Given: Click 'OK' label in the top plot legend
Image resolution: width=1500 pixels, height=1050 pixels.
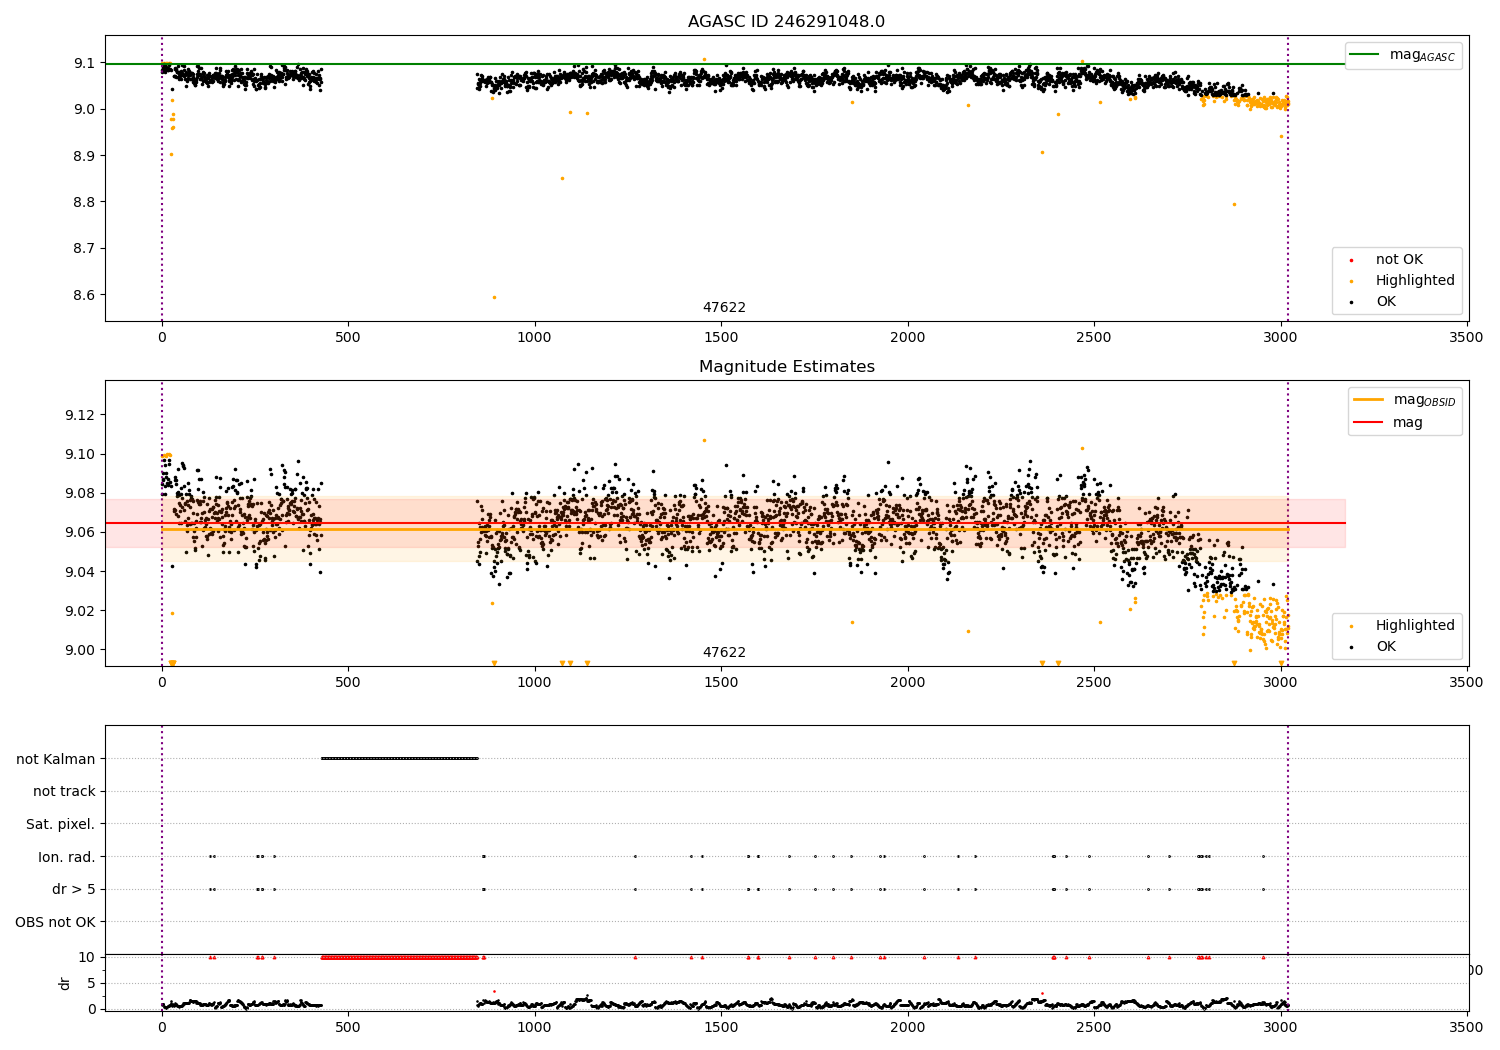Looking at the screenshot, I should pyautogui.click(x=1386, y=301).
